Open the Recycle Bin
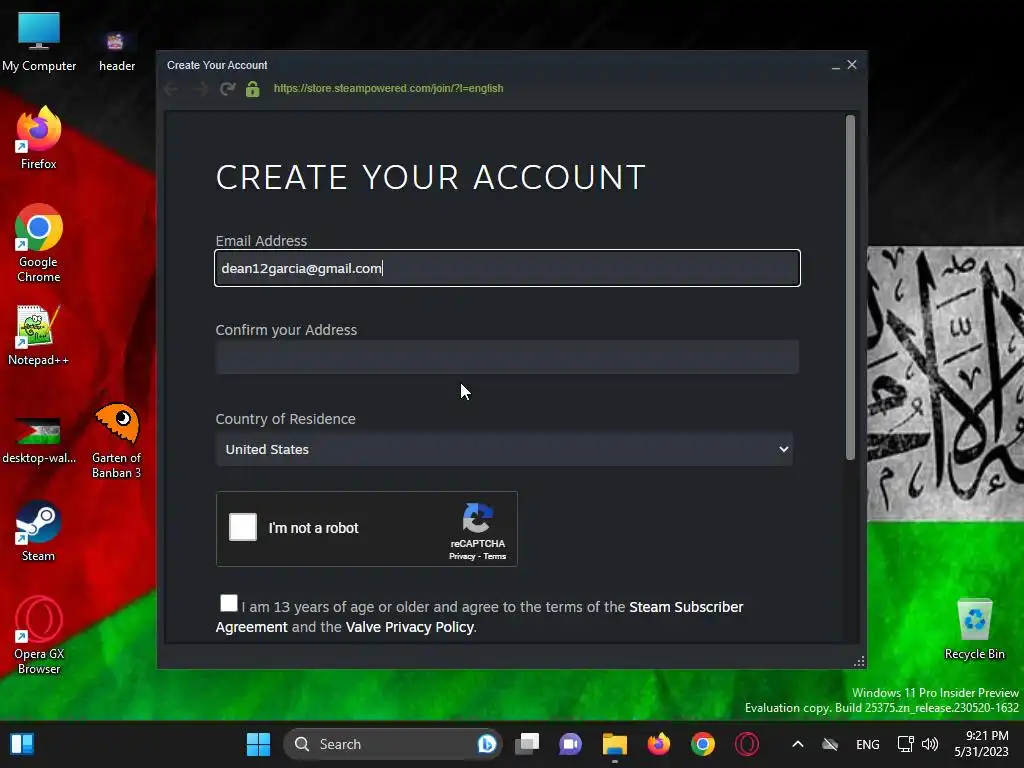 974,628
